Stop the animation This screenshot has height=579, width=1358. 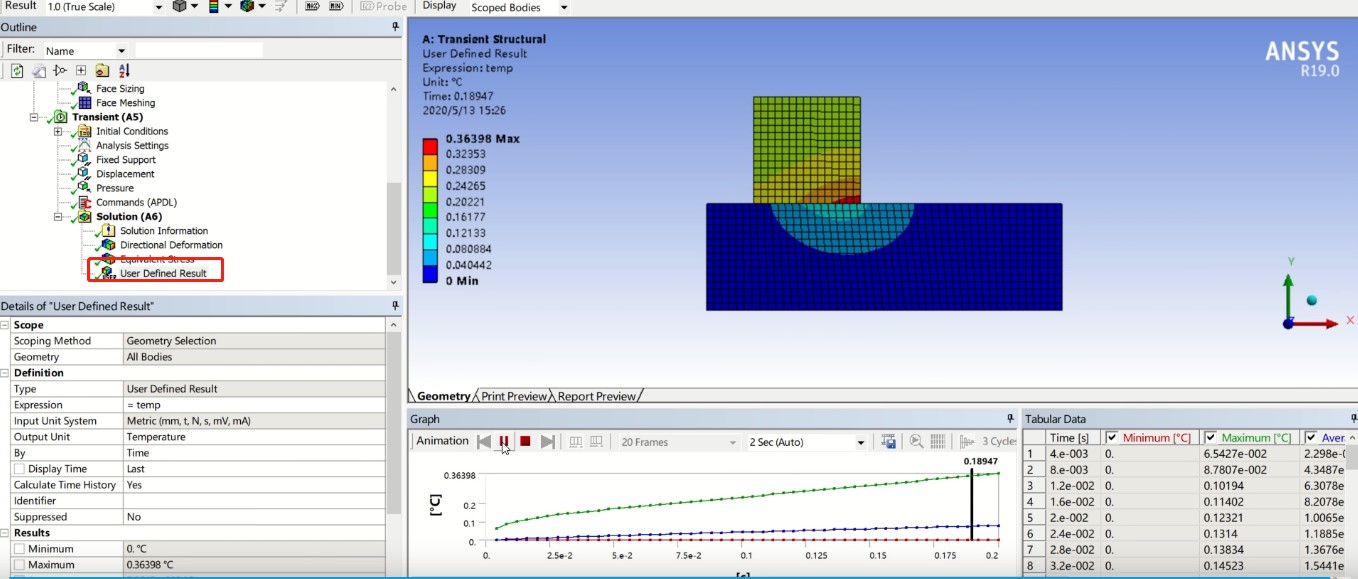pyautogui.click(x=525, y=441)
